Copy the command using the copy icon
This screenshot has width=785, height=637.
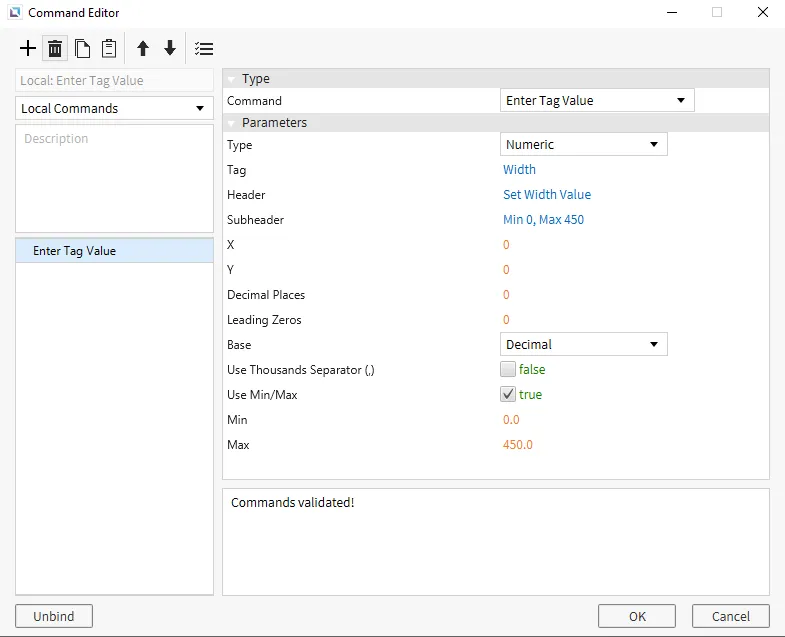coord(82,49)
